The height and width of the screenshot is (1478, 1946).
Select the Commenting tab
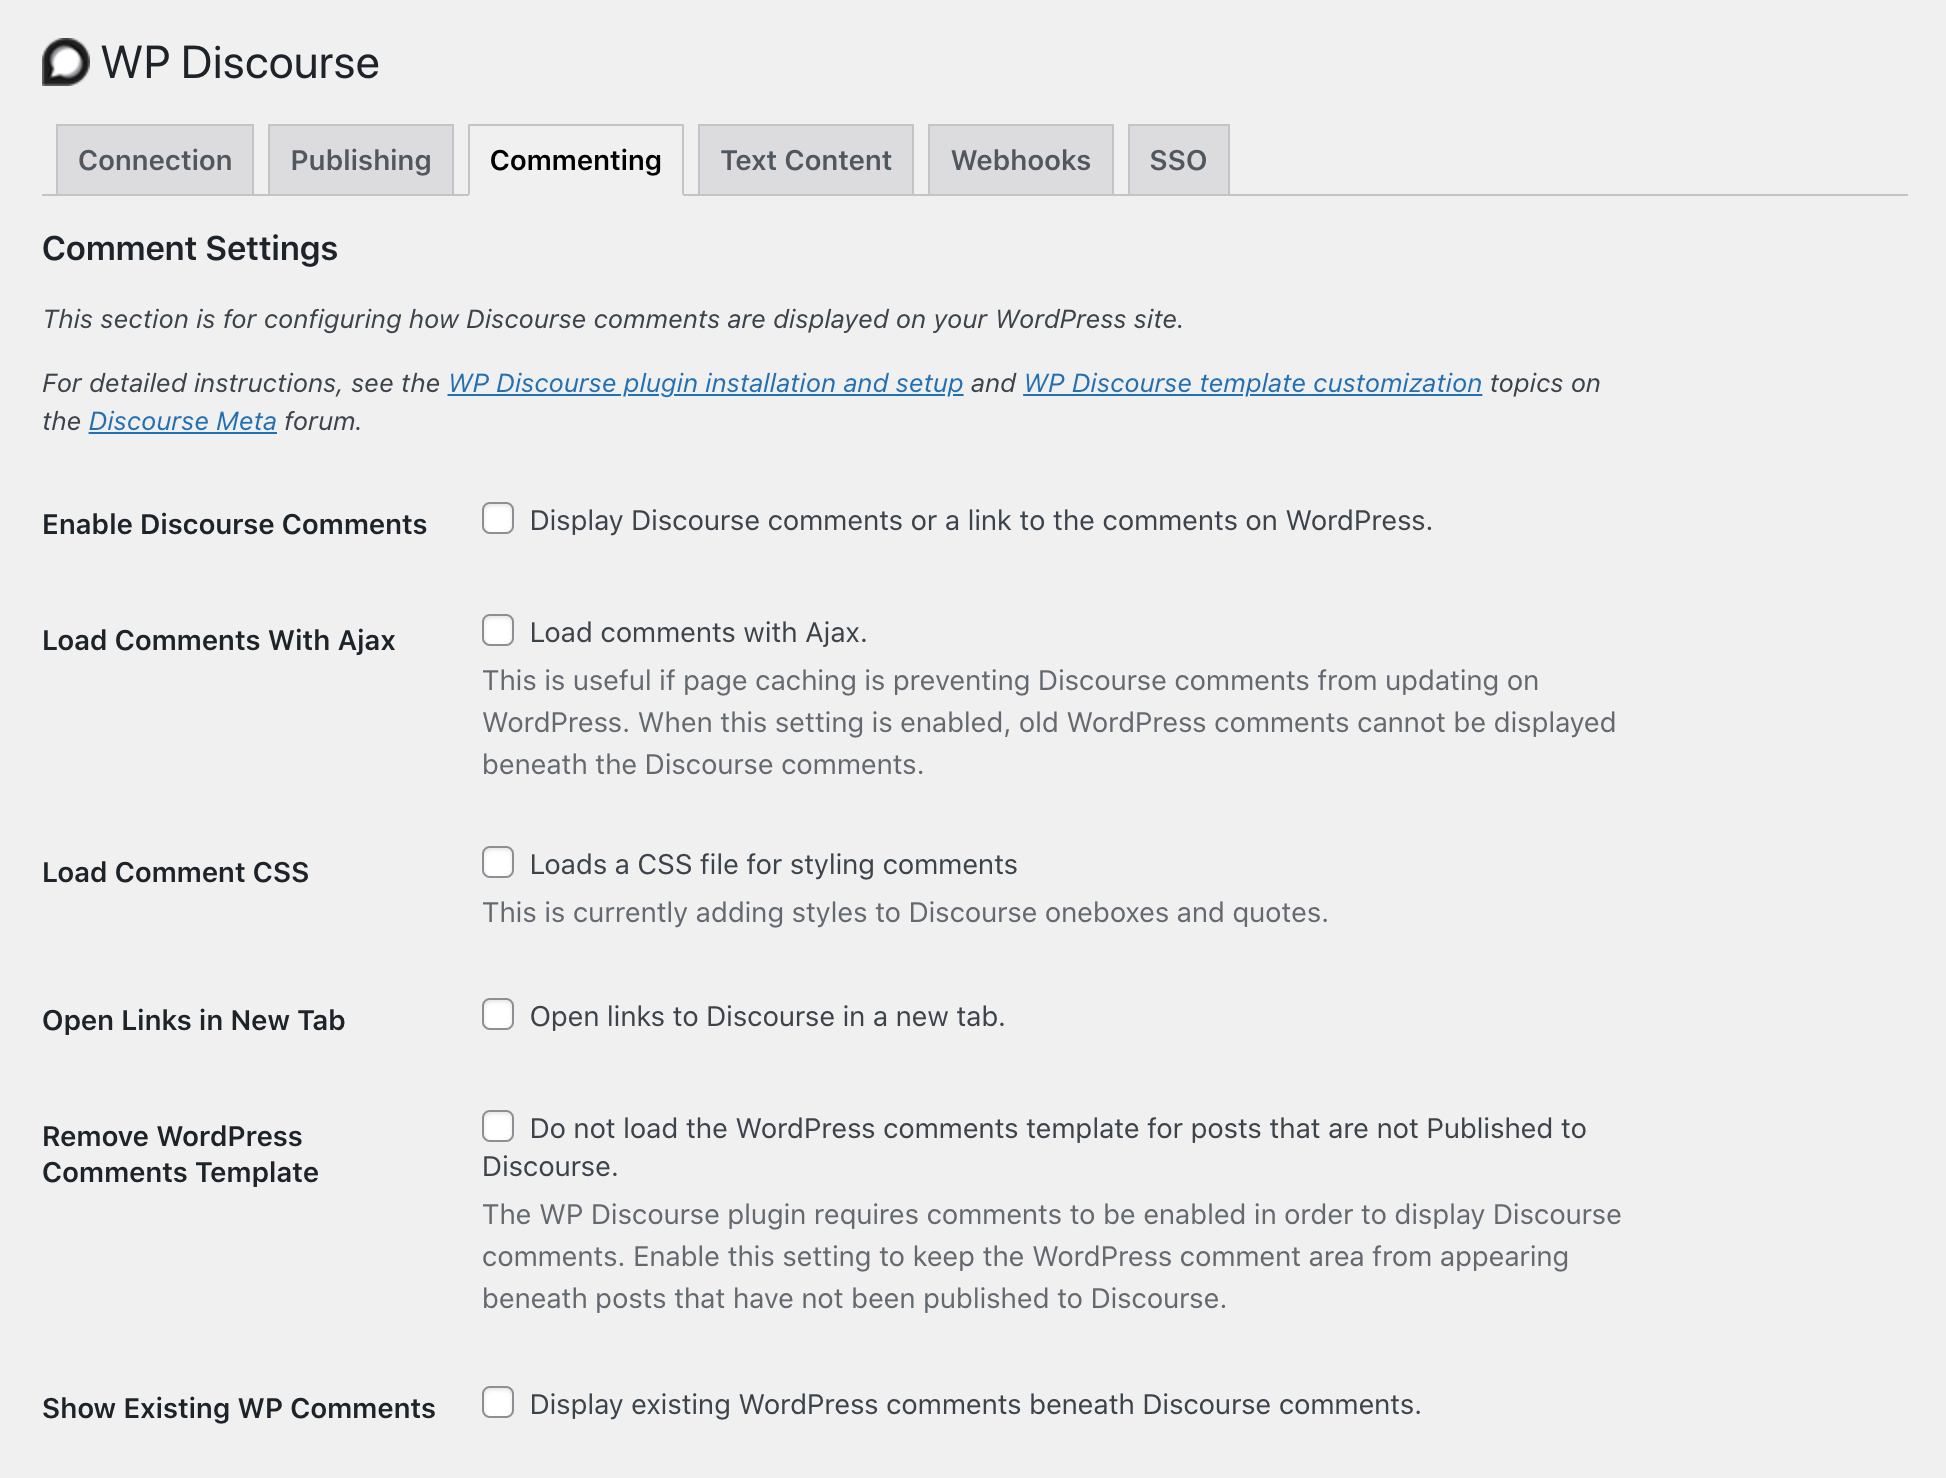click(x=576, y=160)
